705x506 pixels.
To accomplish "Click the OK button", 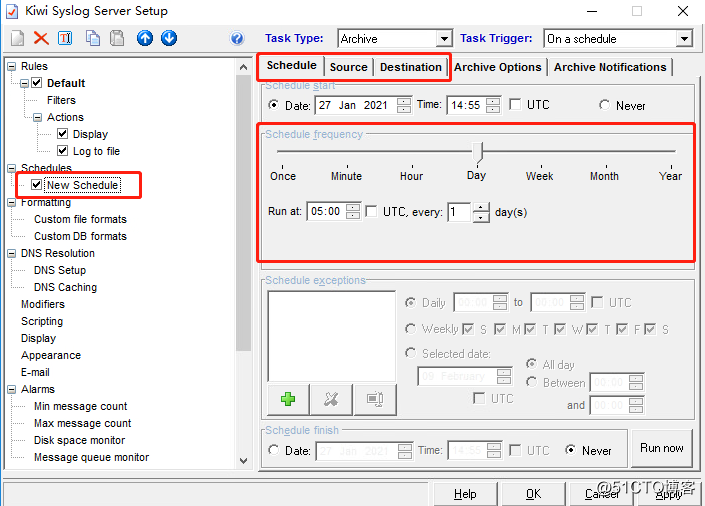I will [533, 494].
